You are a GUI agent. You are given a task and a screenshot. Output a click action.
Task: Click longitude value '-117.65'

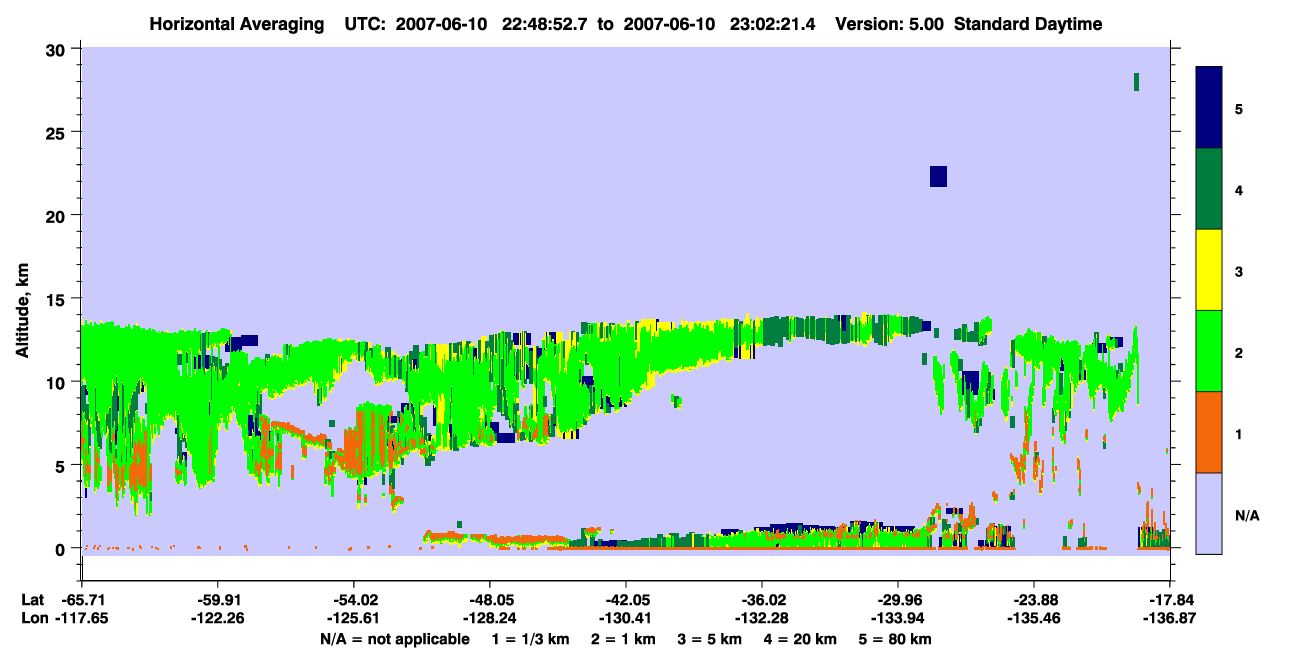pyautogui.click(x=82, y=619)
